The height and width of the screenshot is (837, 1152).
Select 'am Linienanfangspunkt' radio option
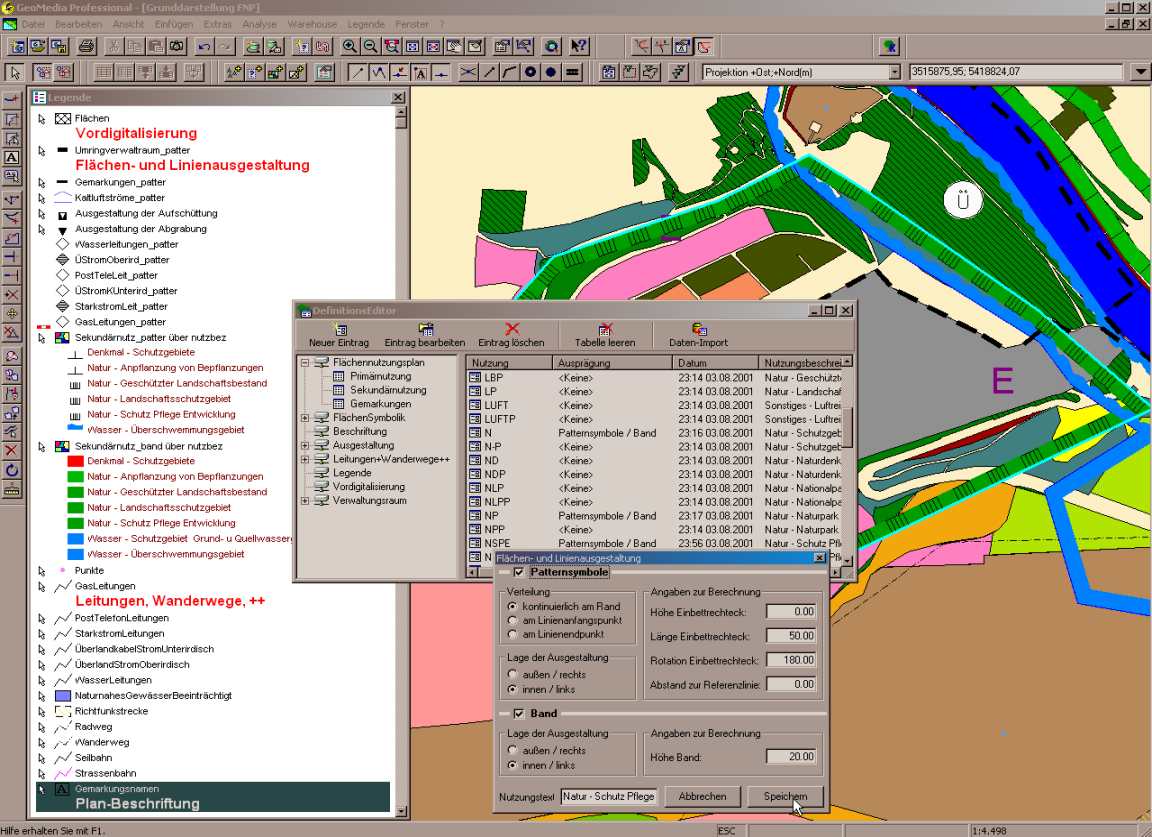pyautogui.click(x=512, y=620)
